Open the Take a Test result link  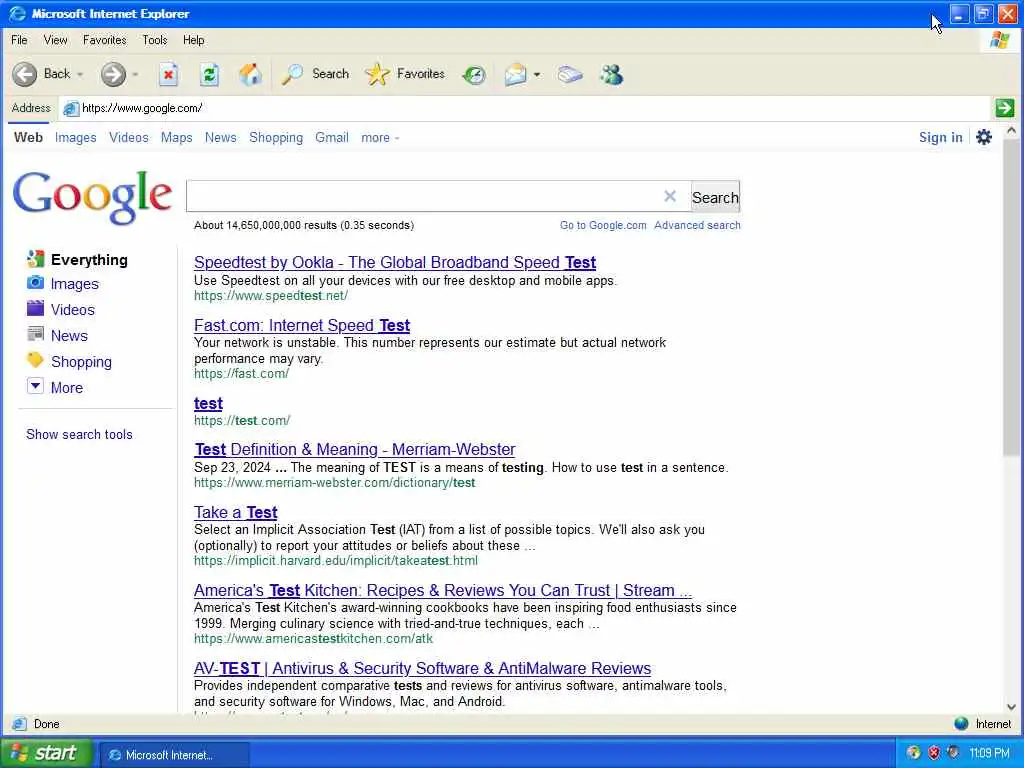click(235, 512)
